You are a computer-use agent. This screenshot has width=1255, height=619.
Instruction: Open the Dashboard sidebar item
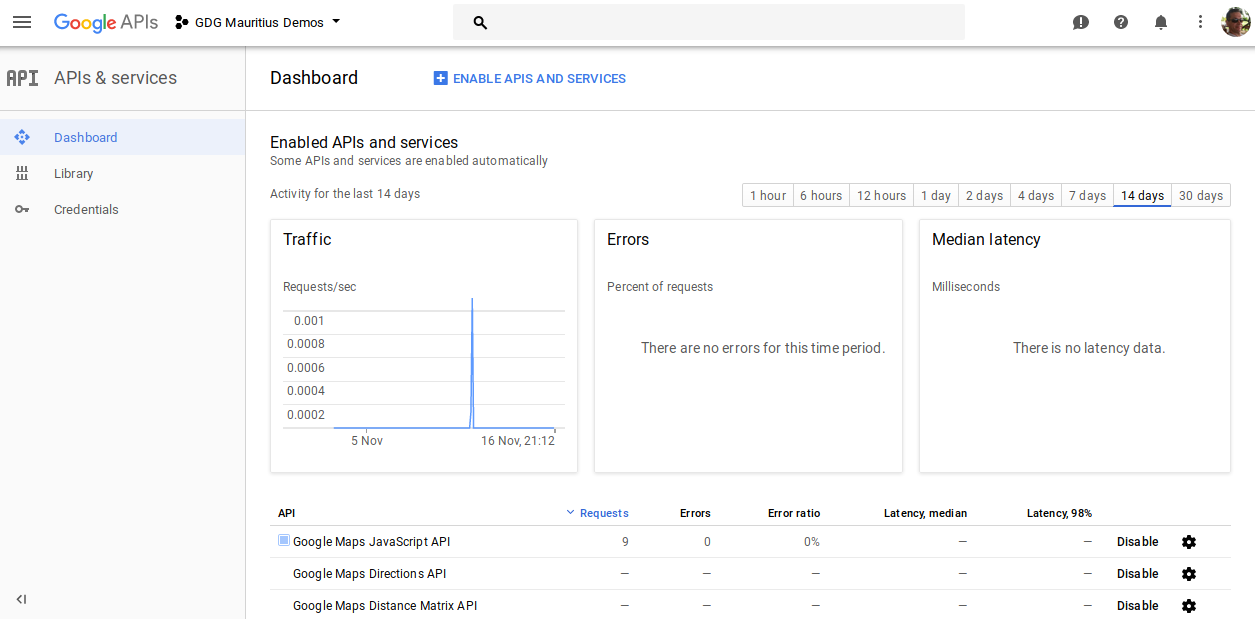coord(85,137)
